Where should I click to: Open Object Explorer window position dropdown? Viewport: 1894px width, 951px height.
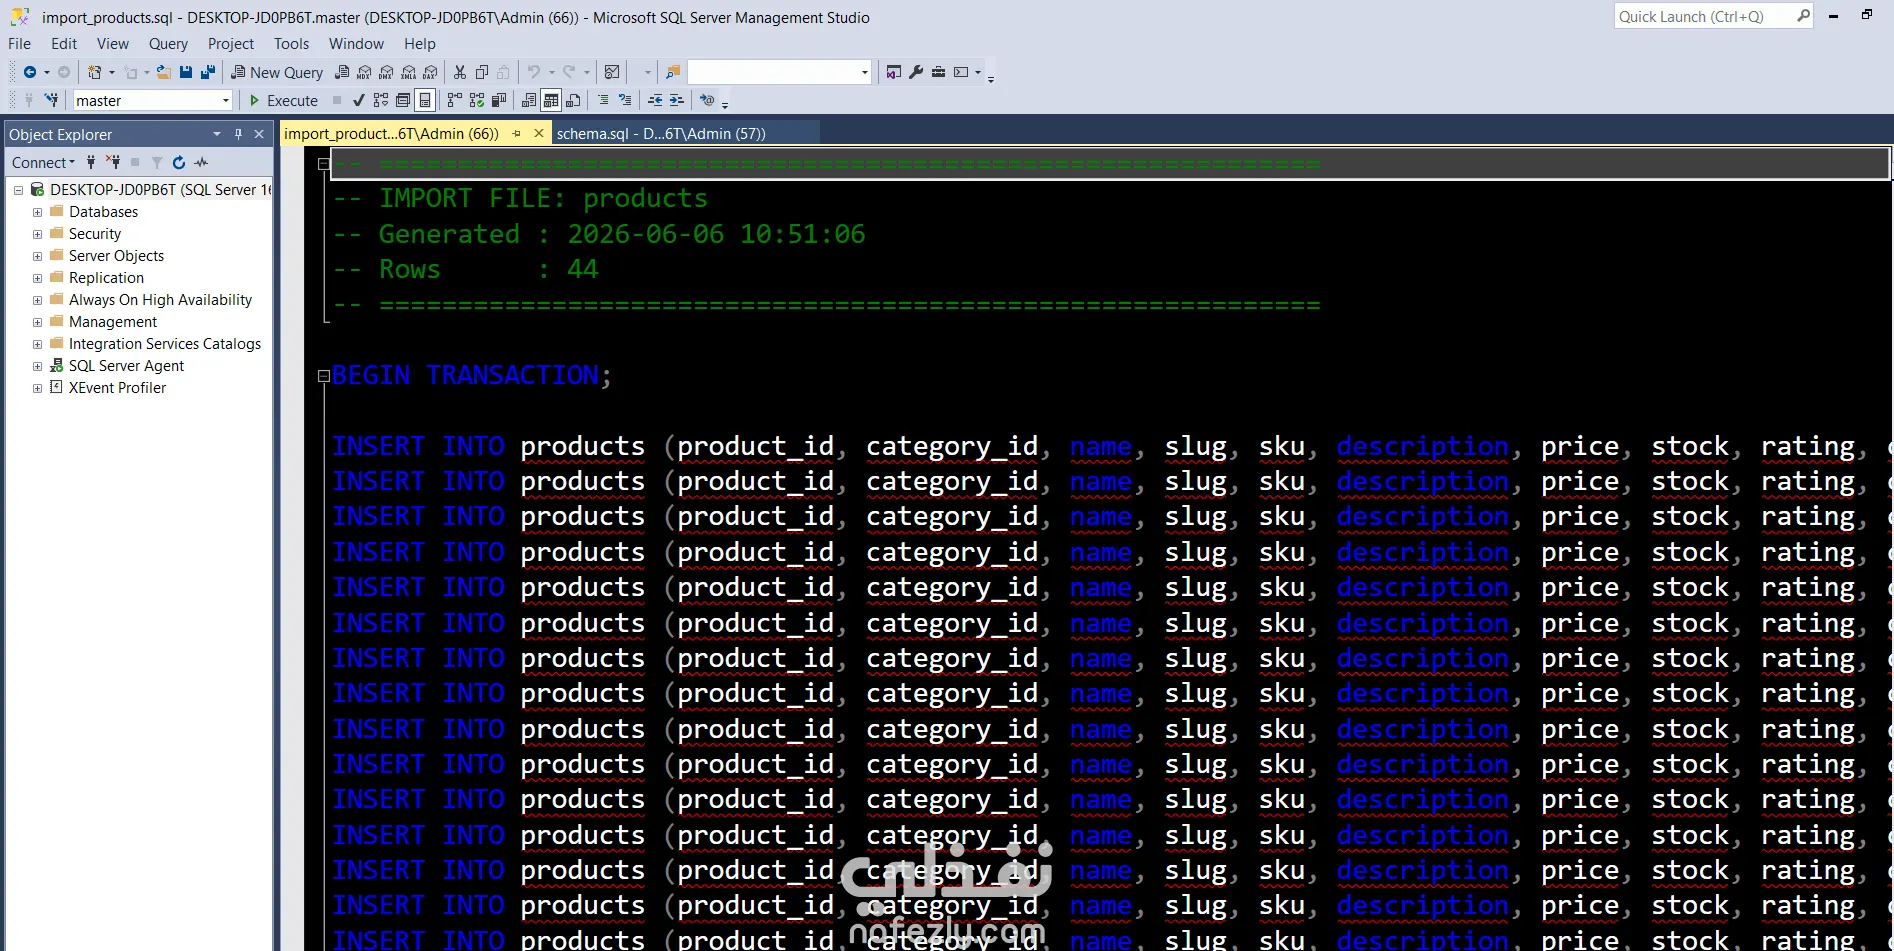217,134
